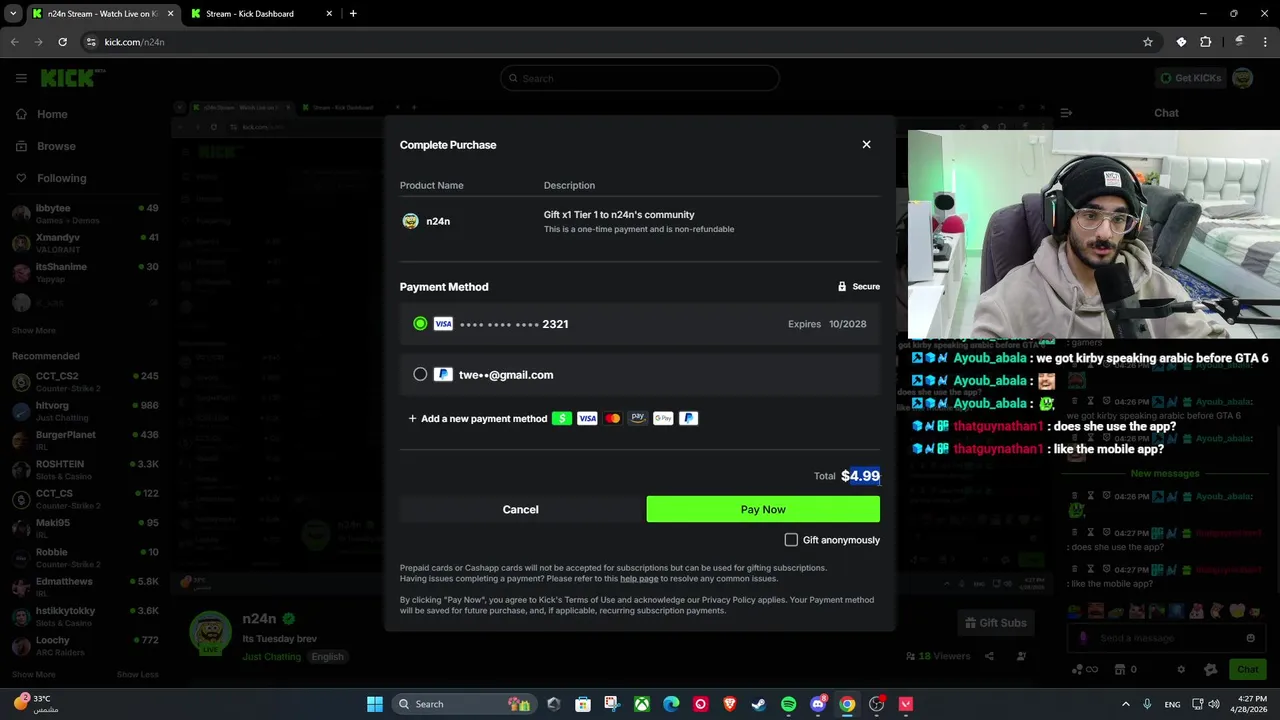Screen dimensions: 1280x720
Task: Click the microphone tray icon
Action: coord(1147,704)
